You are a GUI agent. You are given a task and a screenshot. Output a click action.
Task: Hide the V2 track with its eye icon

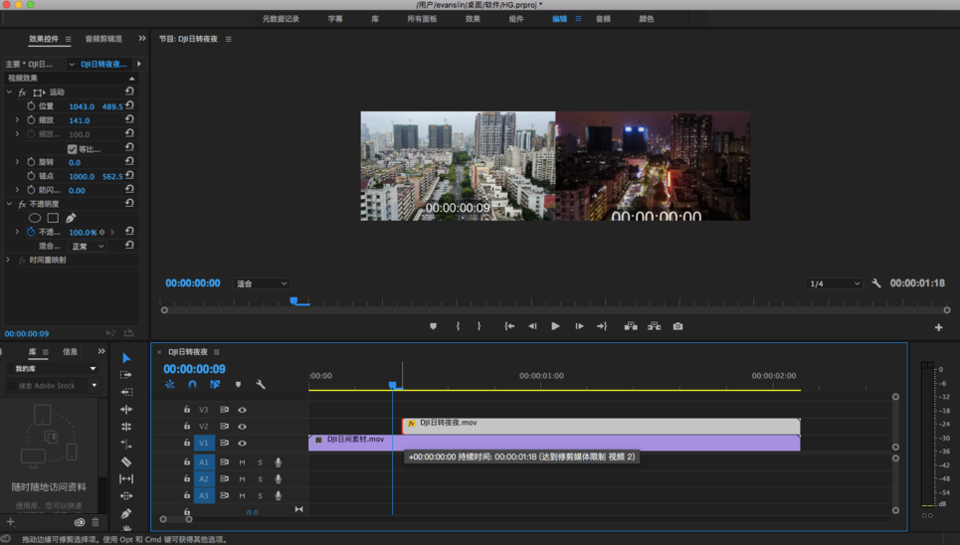pos(242,426)
